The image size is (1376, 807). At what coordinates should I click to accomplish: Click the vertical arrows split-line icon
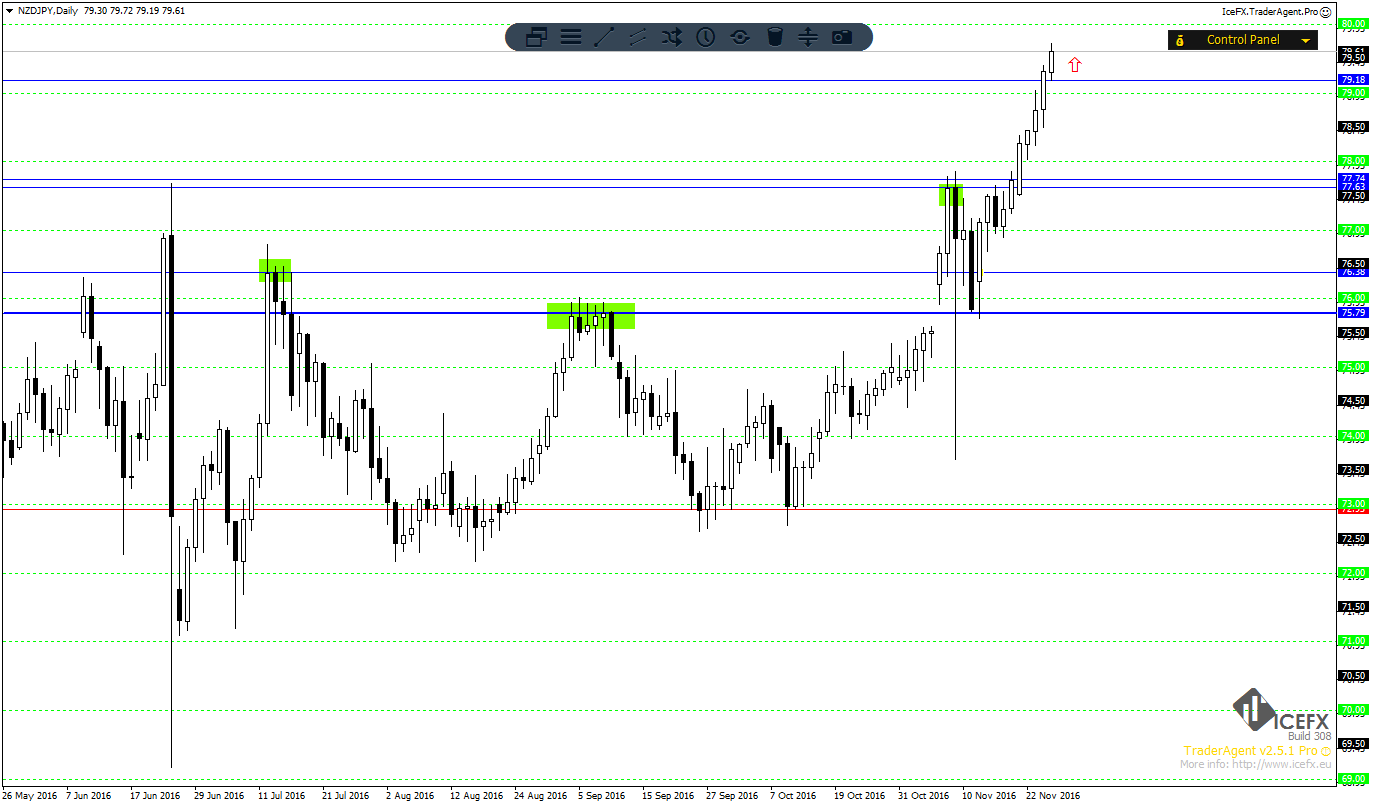click(808, 38)
